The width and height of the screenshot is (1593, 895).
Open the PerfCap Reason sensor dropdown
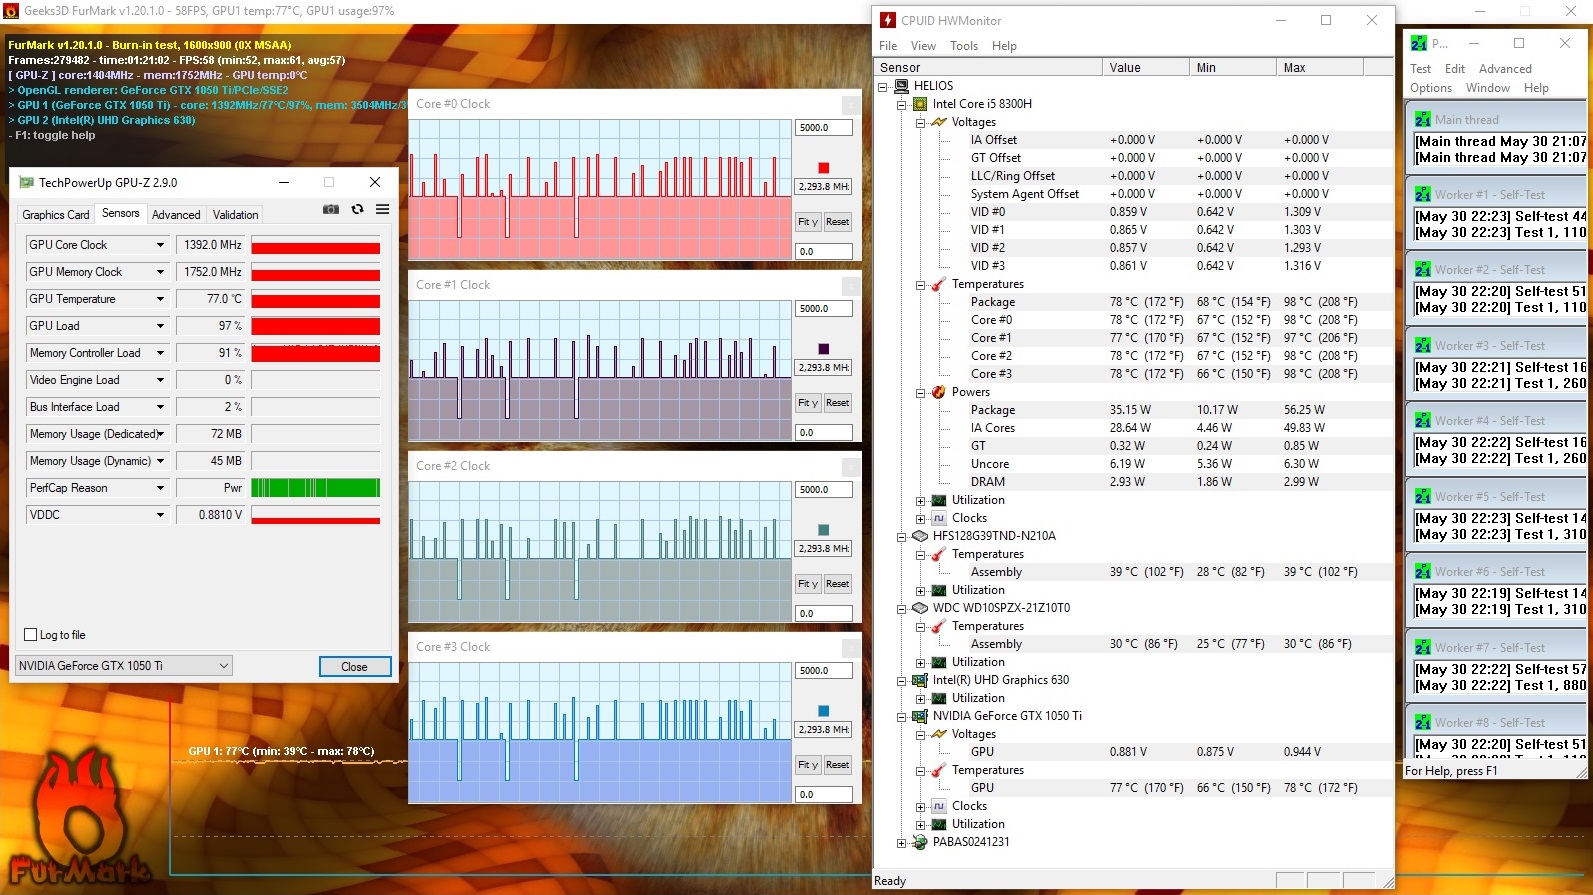(x=160, y=488)
